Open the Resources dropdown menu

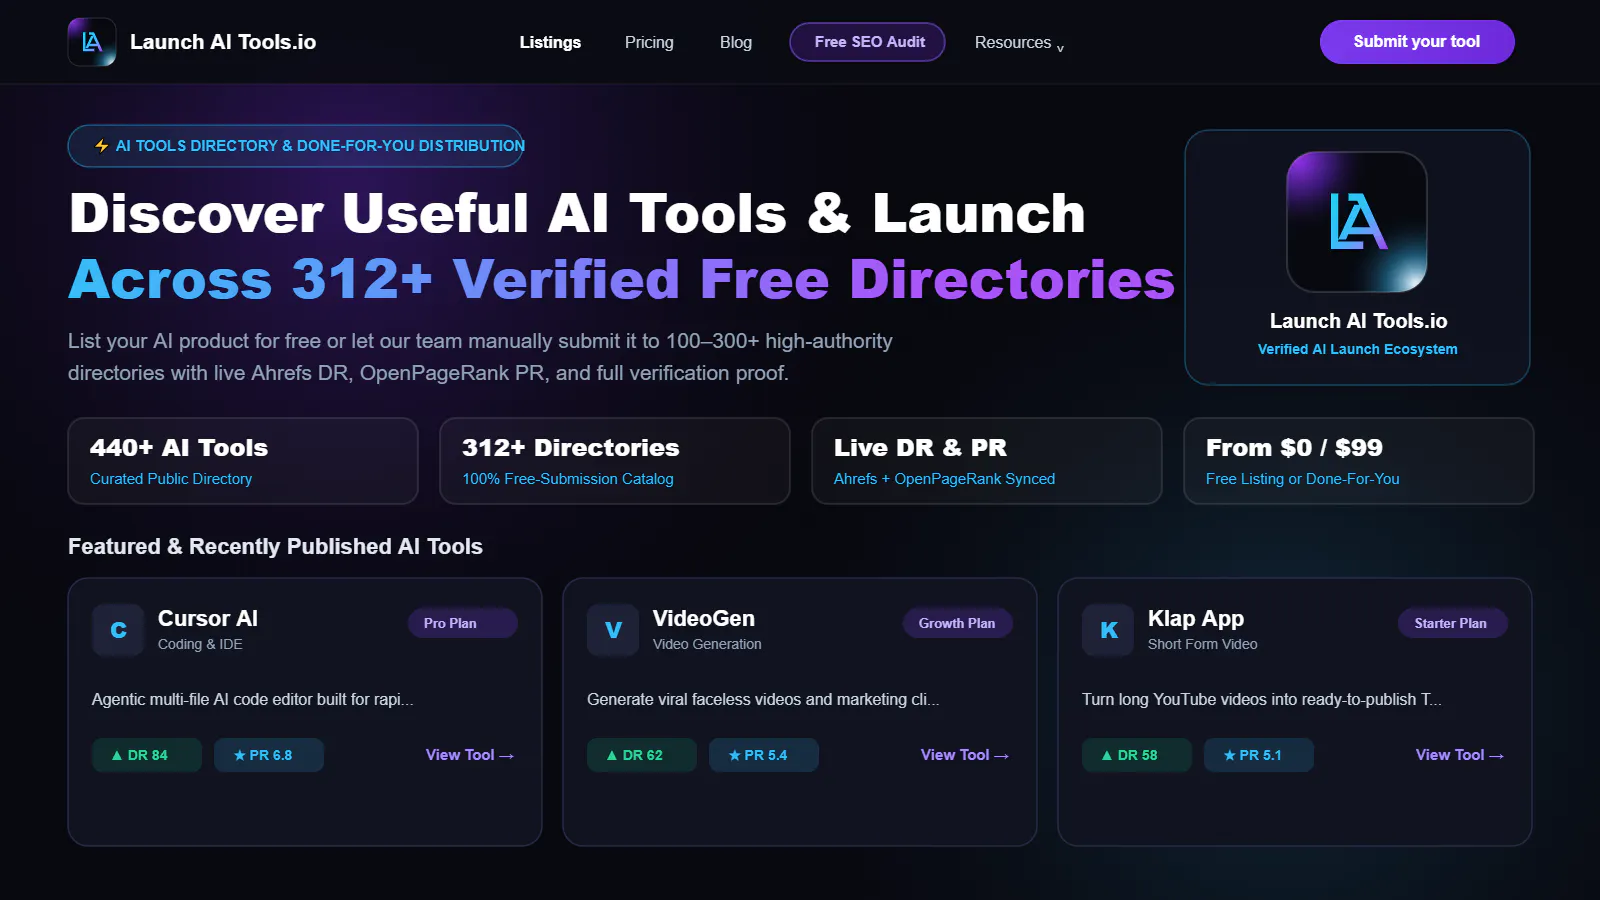click(x=1019, y=43)
